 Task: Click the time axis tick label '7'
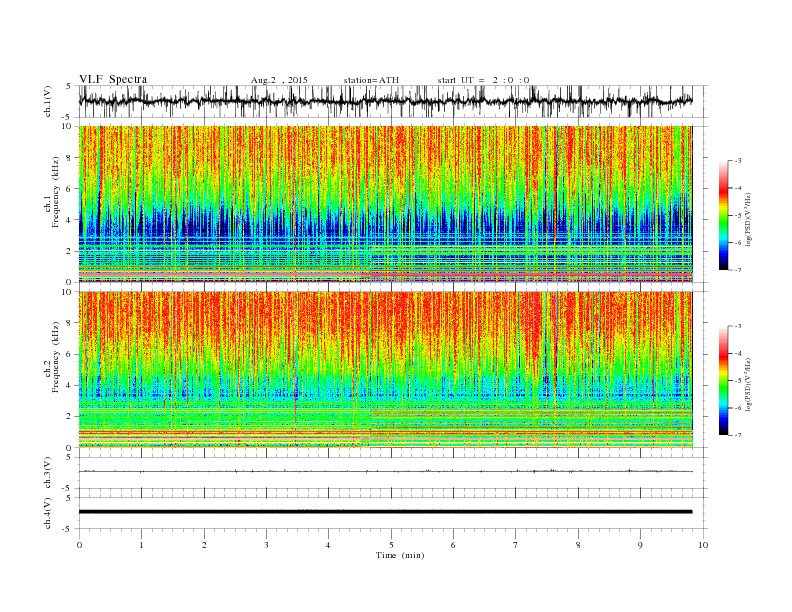[x=516, y=545]
